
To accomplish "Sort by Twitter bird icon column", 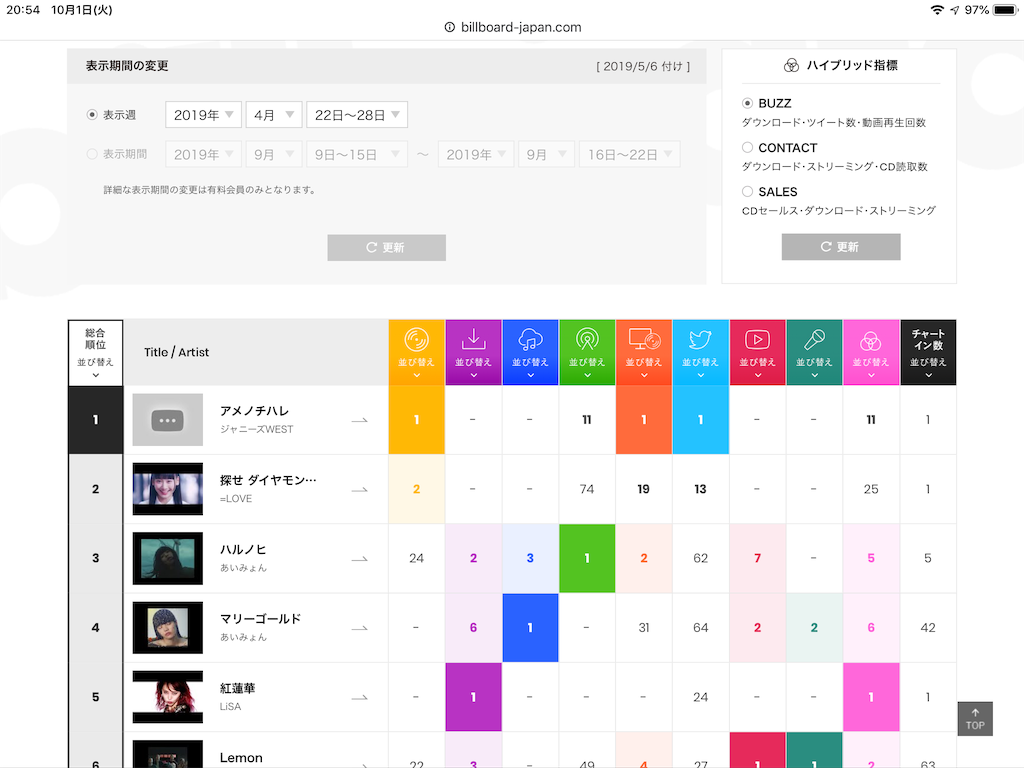I will click(701, 353).
